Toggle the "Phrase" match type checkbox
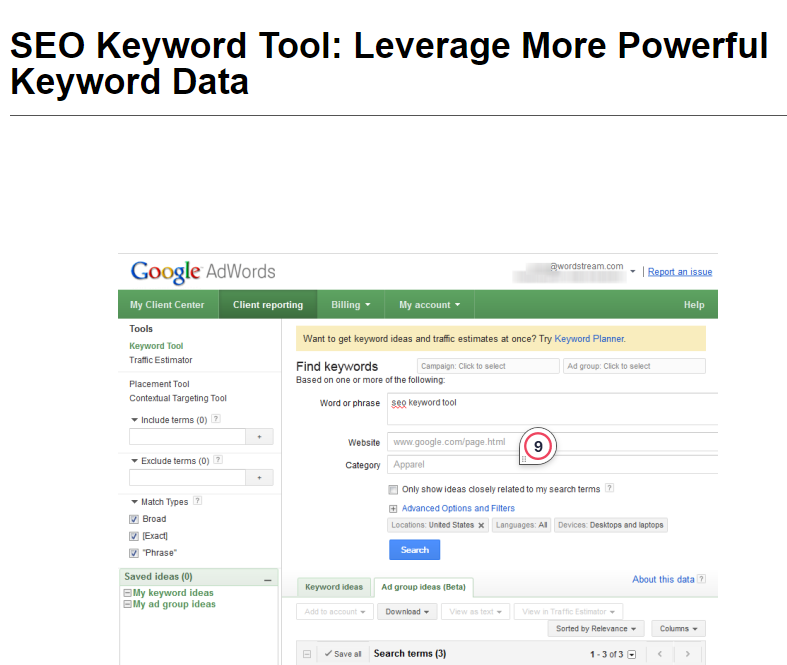787x665 pixels. [134, 553]
